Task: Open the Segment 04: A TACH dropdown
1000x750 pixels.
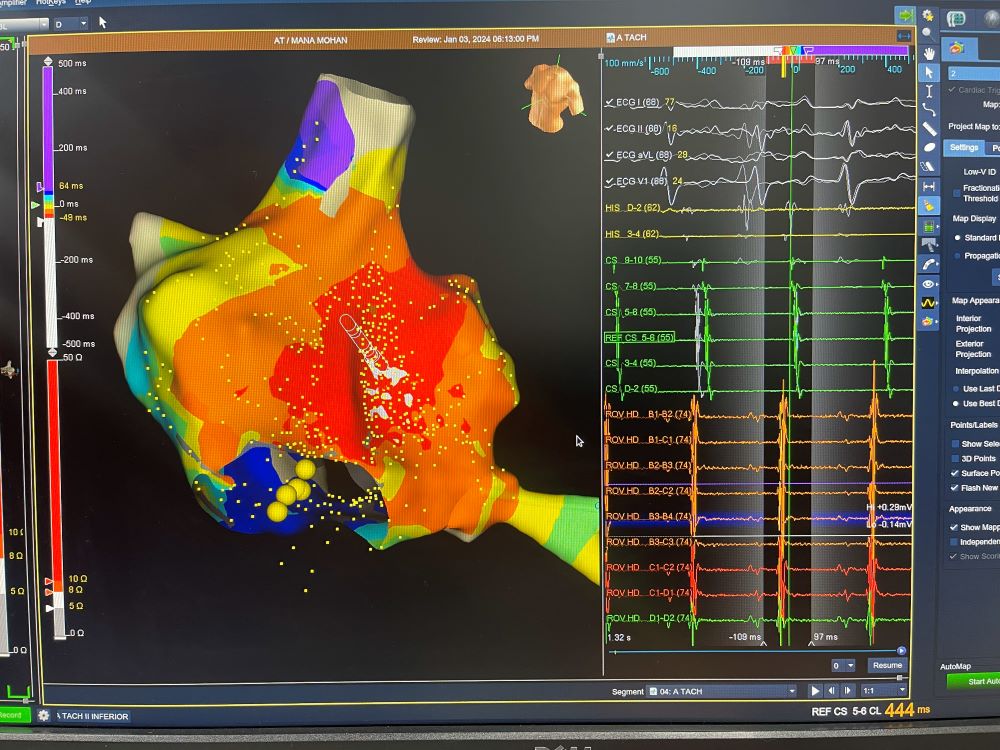Action: [x=721, y=691]
